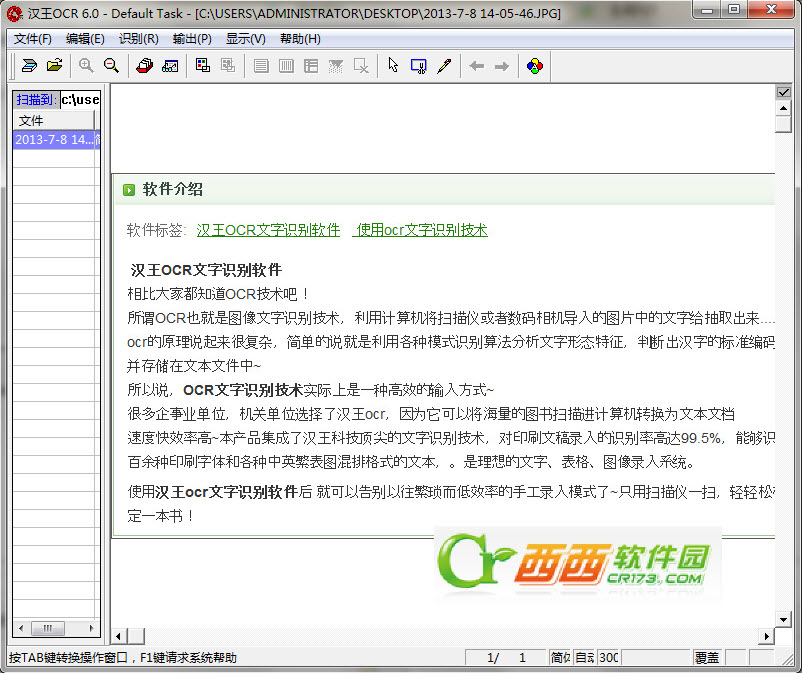Image resolution: width=802 pixels, height=673 pixels.
Task: Open the 使用ocr文字识别技术 link
Action: pos(420,230)
